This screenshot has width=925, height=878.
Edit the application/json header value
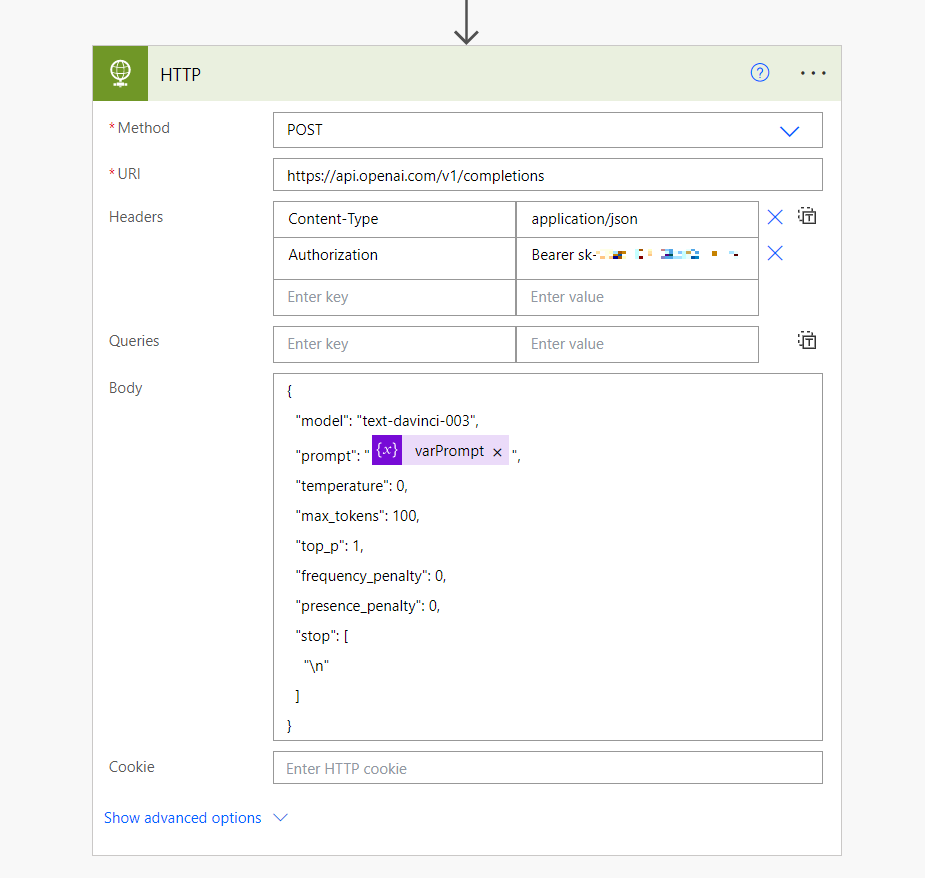637,219
